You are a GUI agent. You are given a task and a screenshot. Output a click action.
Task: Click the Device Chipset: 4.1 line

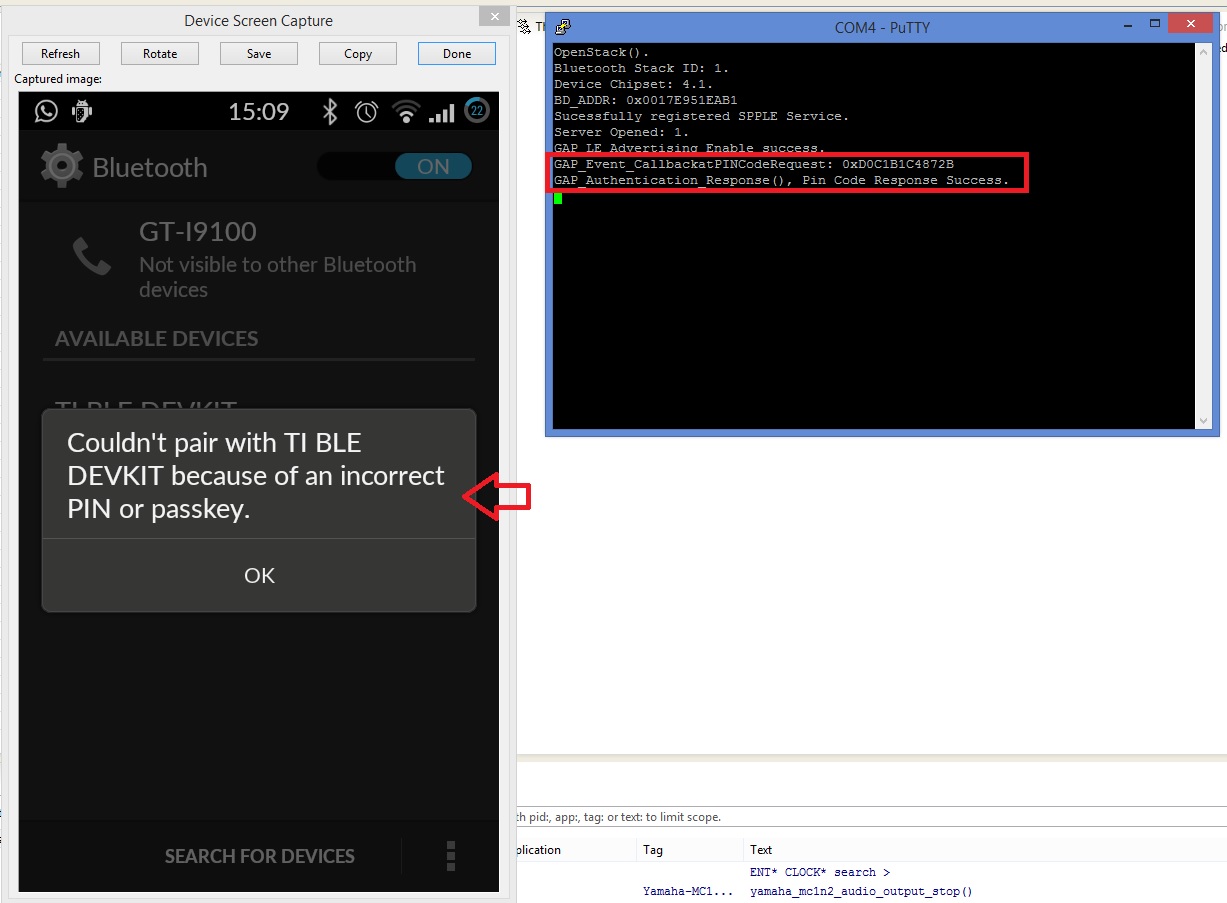tap(633, 84)
